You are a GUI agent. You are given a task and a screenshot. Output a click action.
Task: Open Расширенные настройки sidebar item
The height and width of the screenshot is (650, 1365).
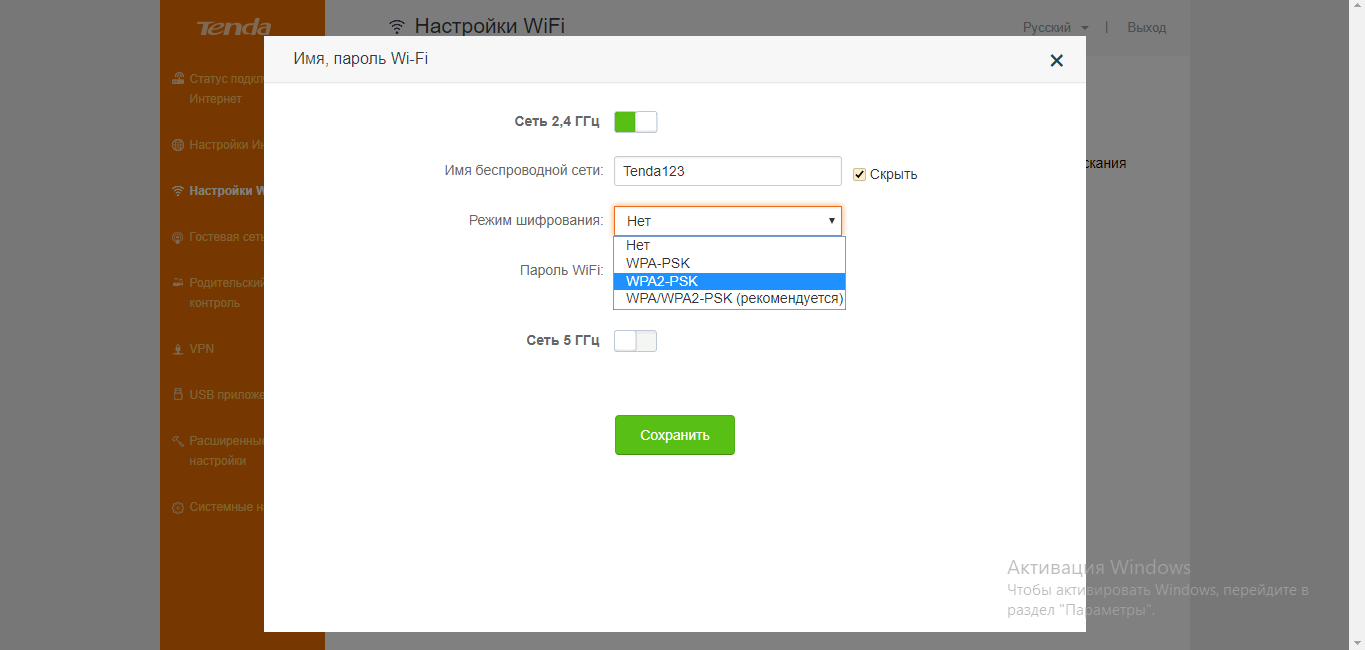pos(226,451)
